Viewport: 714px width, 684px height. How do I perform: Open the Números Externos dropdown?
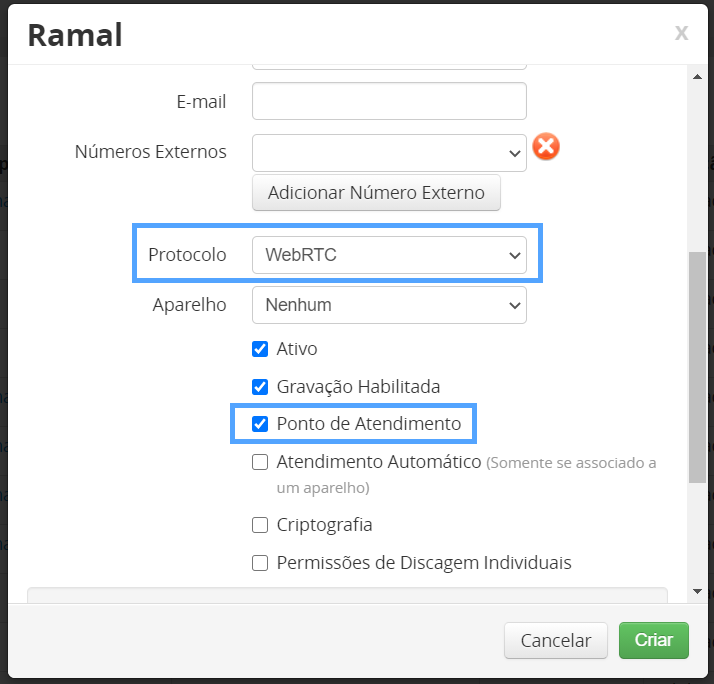(389, 153)
